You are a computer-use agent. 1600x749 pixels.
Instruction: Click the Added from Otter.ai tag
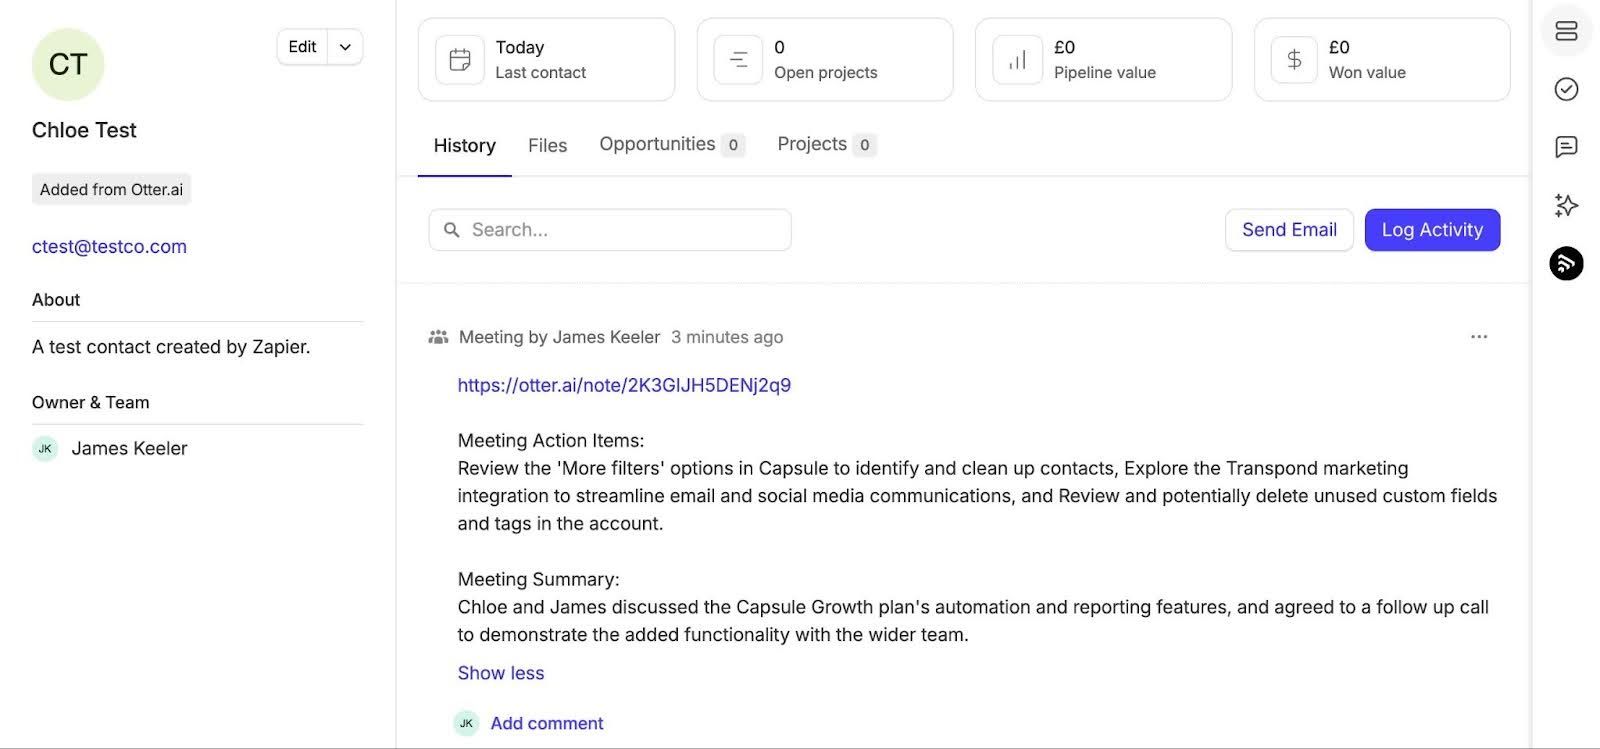(x=111, y=189)
